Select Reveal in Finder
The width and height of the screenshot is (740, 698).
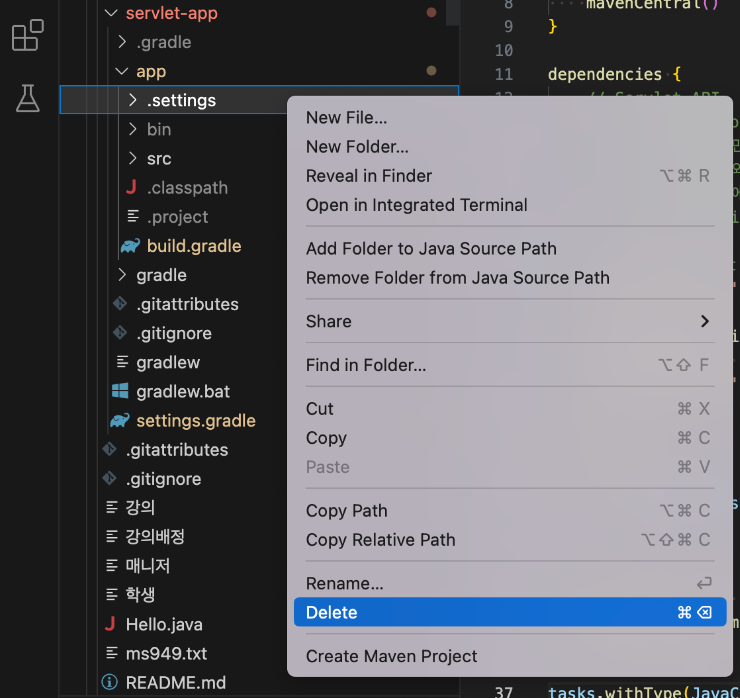pyautogui.click(x=510, y=176)
